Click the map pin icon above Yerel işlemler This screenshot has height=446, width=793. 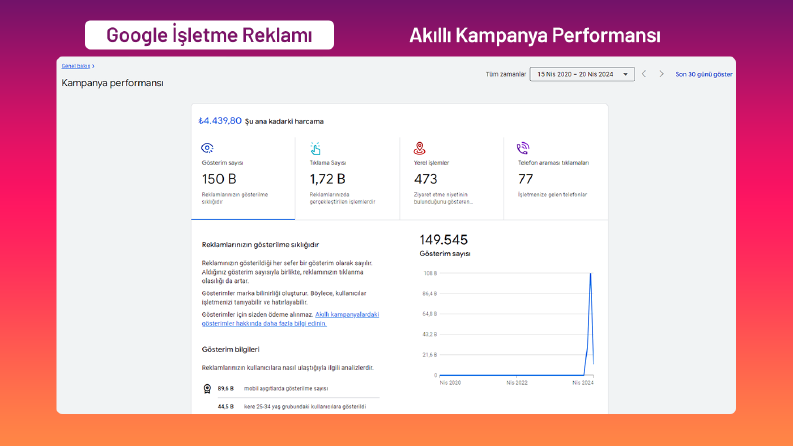coord(419,148)
